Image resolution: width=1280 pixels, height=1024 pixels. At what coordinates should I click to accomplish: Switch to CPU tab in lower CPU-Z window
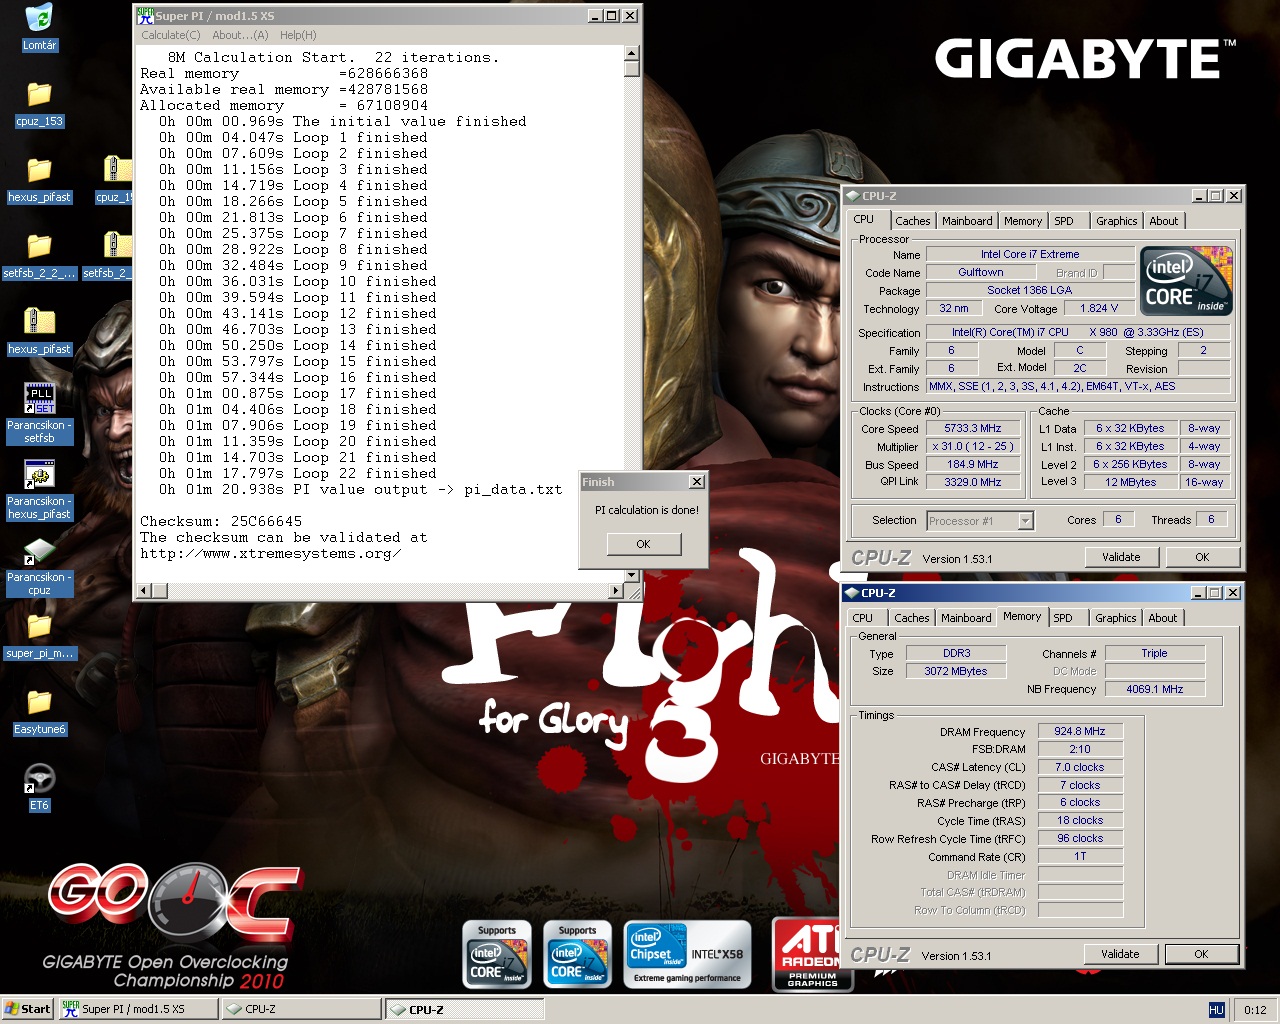click(x=863, y=618)
